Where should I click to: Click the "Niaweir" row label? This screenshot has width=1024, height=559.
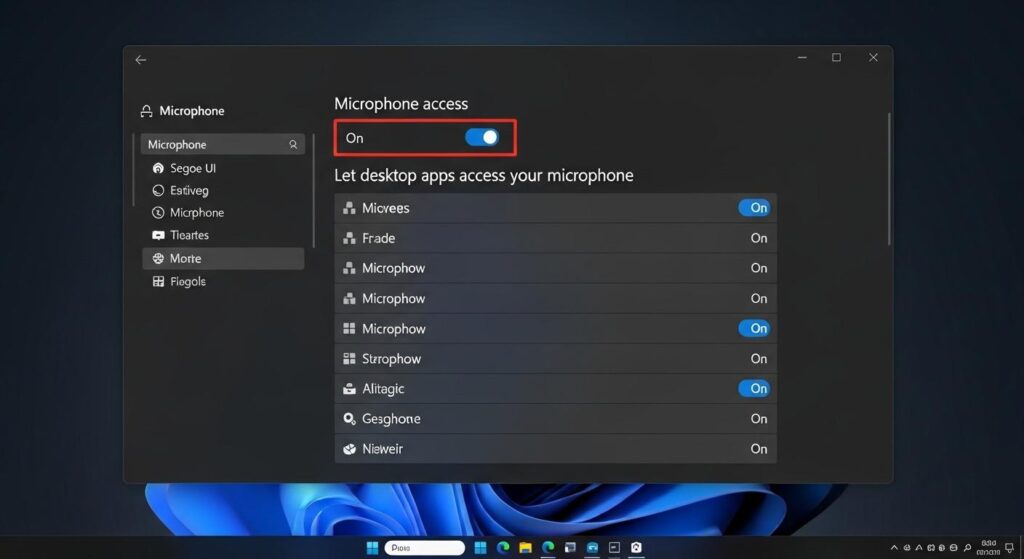[383, 449]
